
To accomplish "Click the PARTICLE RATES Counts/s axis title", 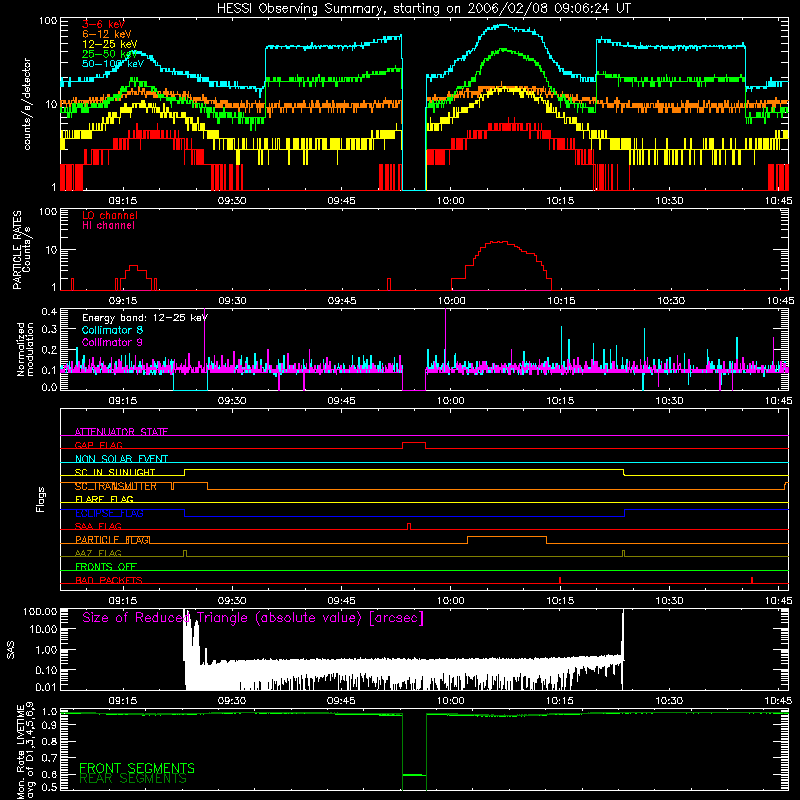I will [x=22, y=250].
